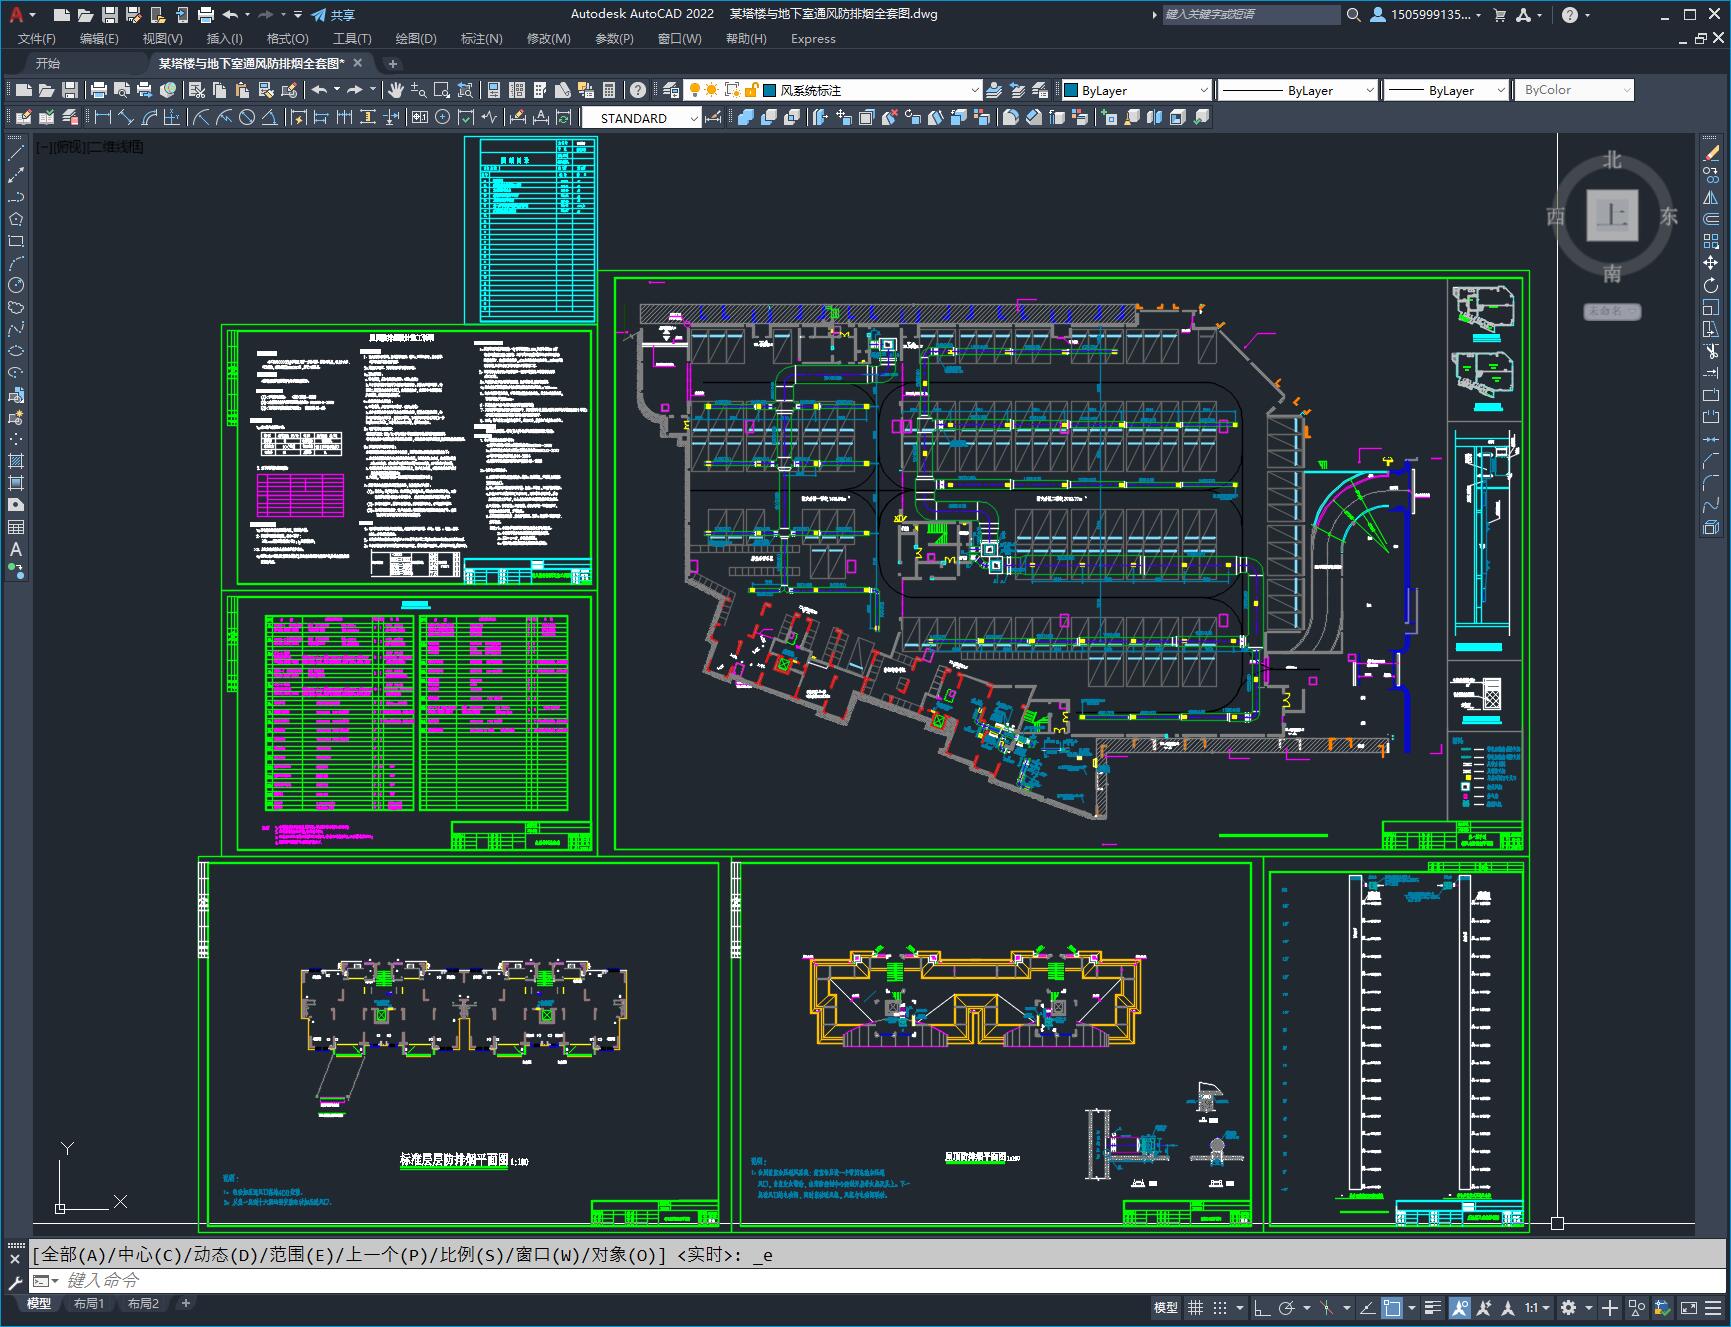The image size is (1731, 1327).
Task: Select the Mirror modify tool
Action: pyautogui.click(x=1711, y=197)
